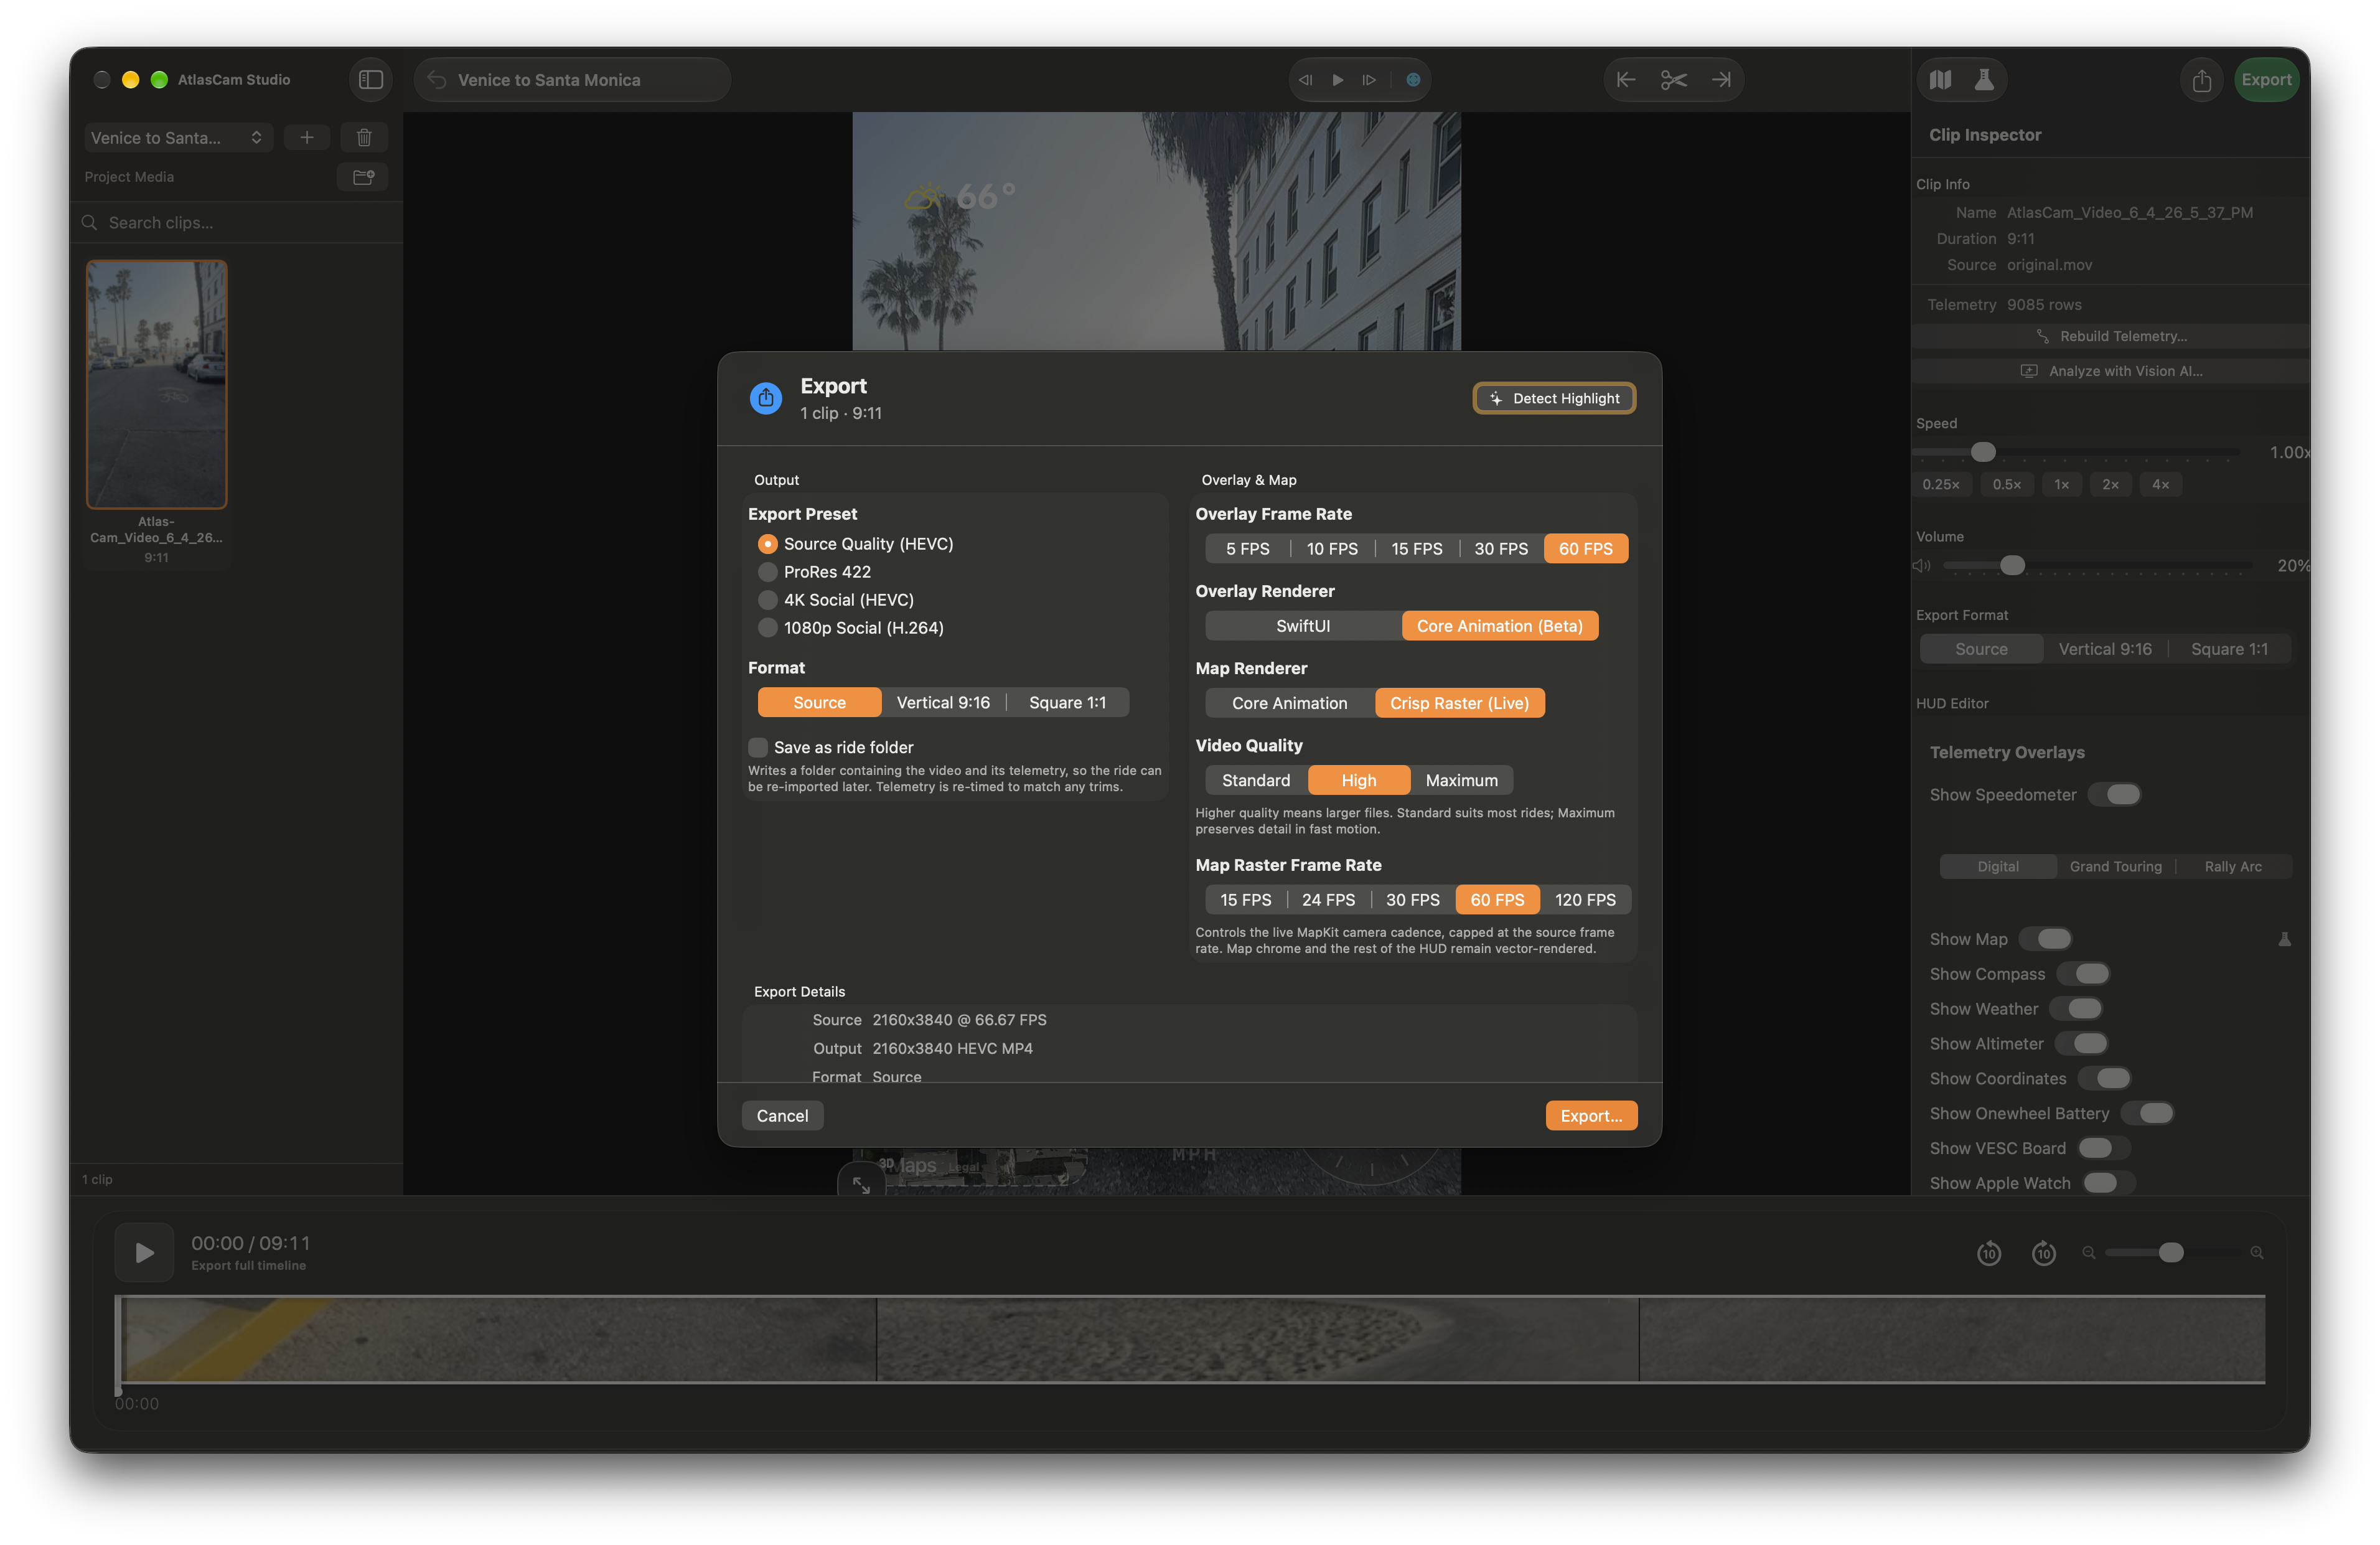Toggle Show Compass switch

[x=2083, y=974]
